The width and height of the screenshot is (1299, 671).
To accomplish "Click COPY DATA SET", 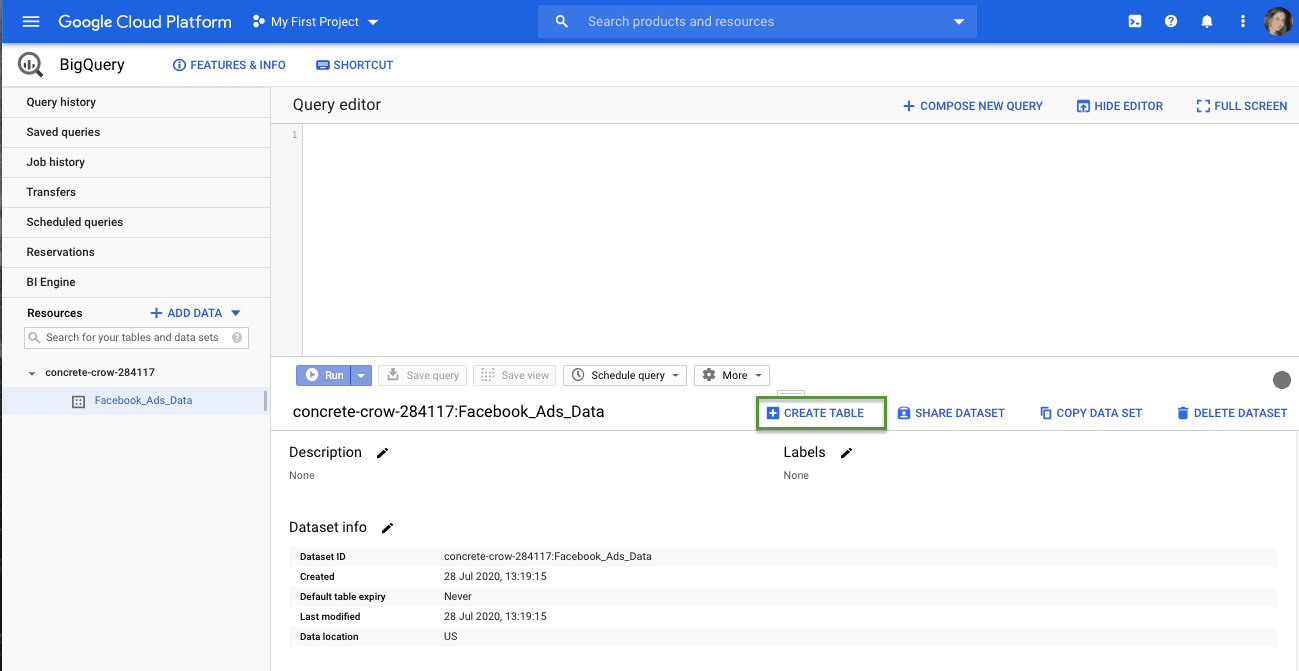I will pos(1091,413).
